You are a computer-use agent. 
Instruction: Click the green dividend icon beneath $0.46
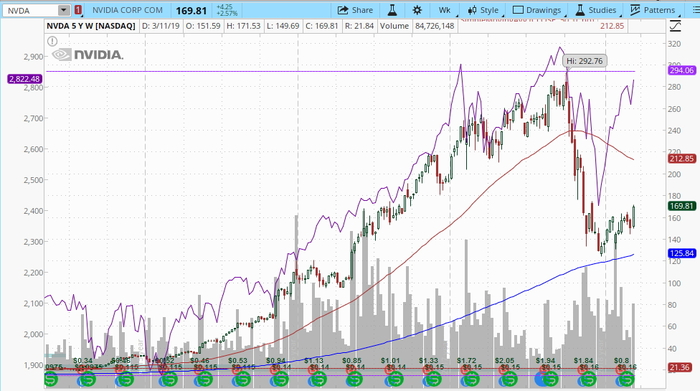(205, 380)
